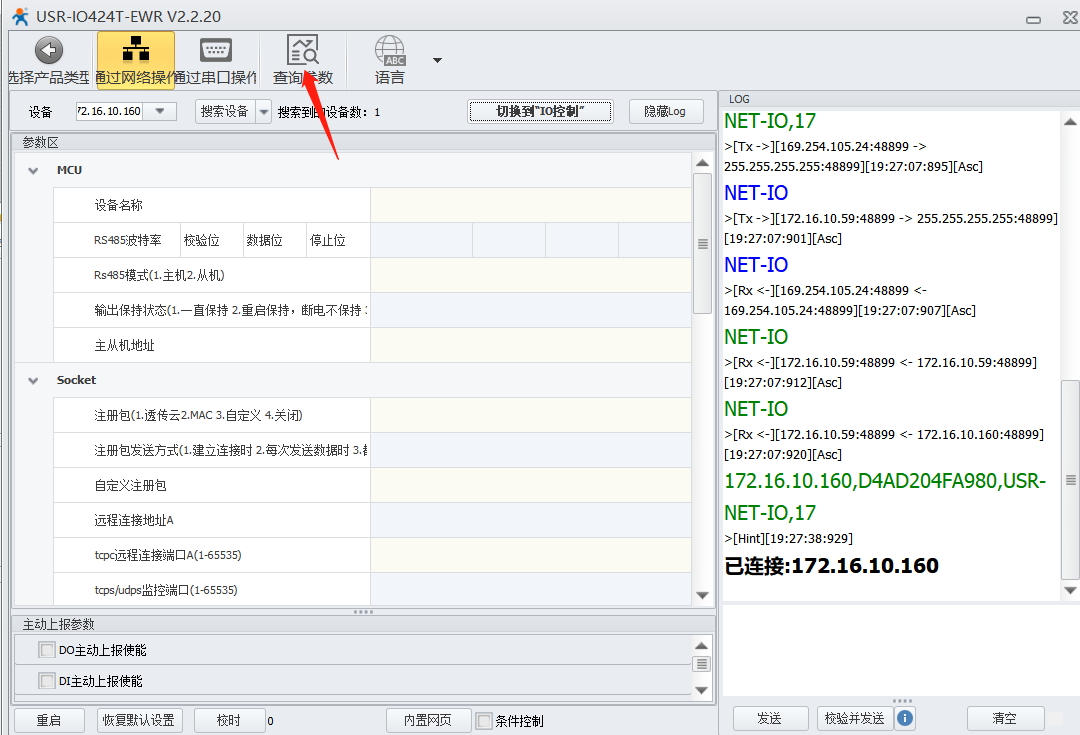Screen dimensions: 1080x735
Task: Collapse the Socket parameter section
Action: click(x=34, y=380)
